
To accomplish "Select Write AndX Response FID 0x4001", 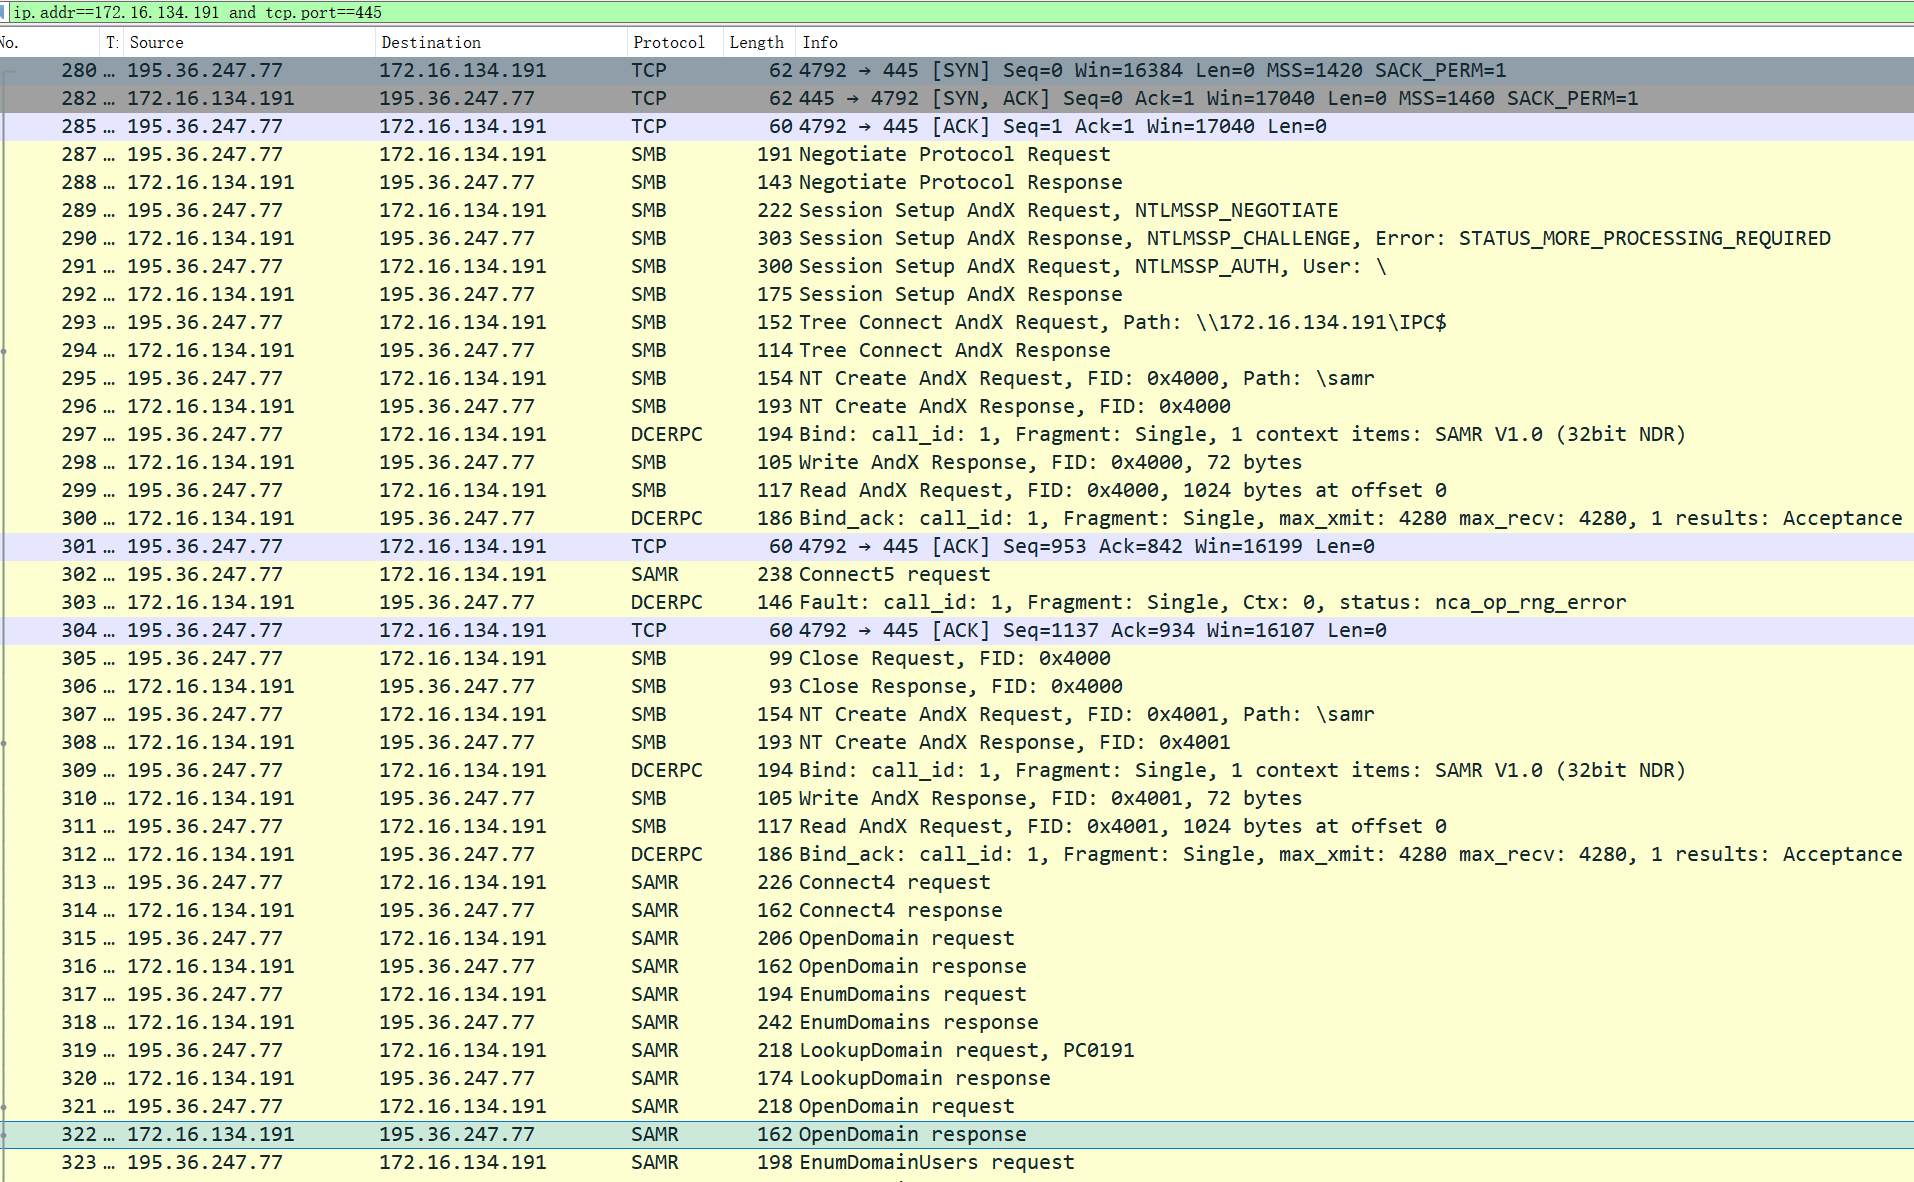I will pyautogui.click(x=957, y=798).
